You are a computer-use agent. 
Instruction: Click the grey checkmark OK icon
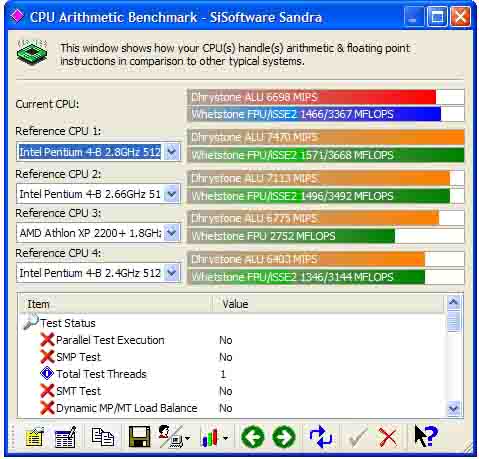pos(357,437)
